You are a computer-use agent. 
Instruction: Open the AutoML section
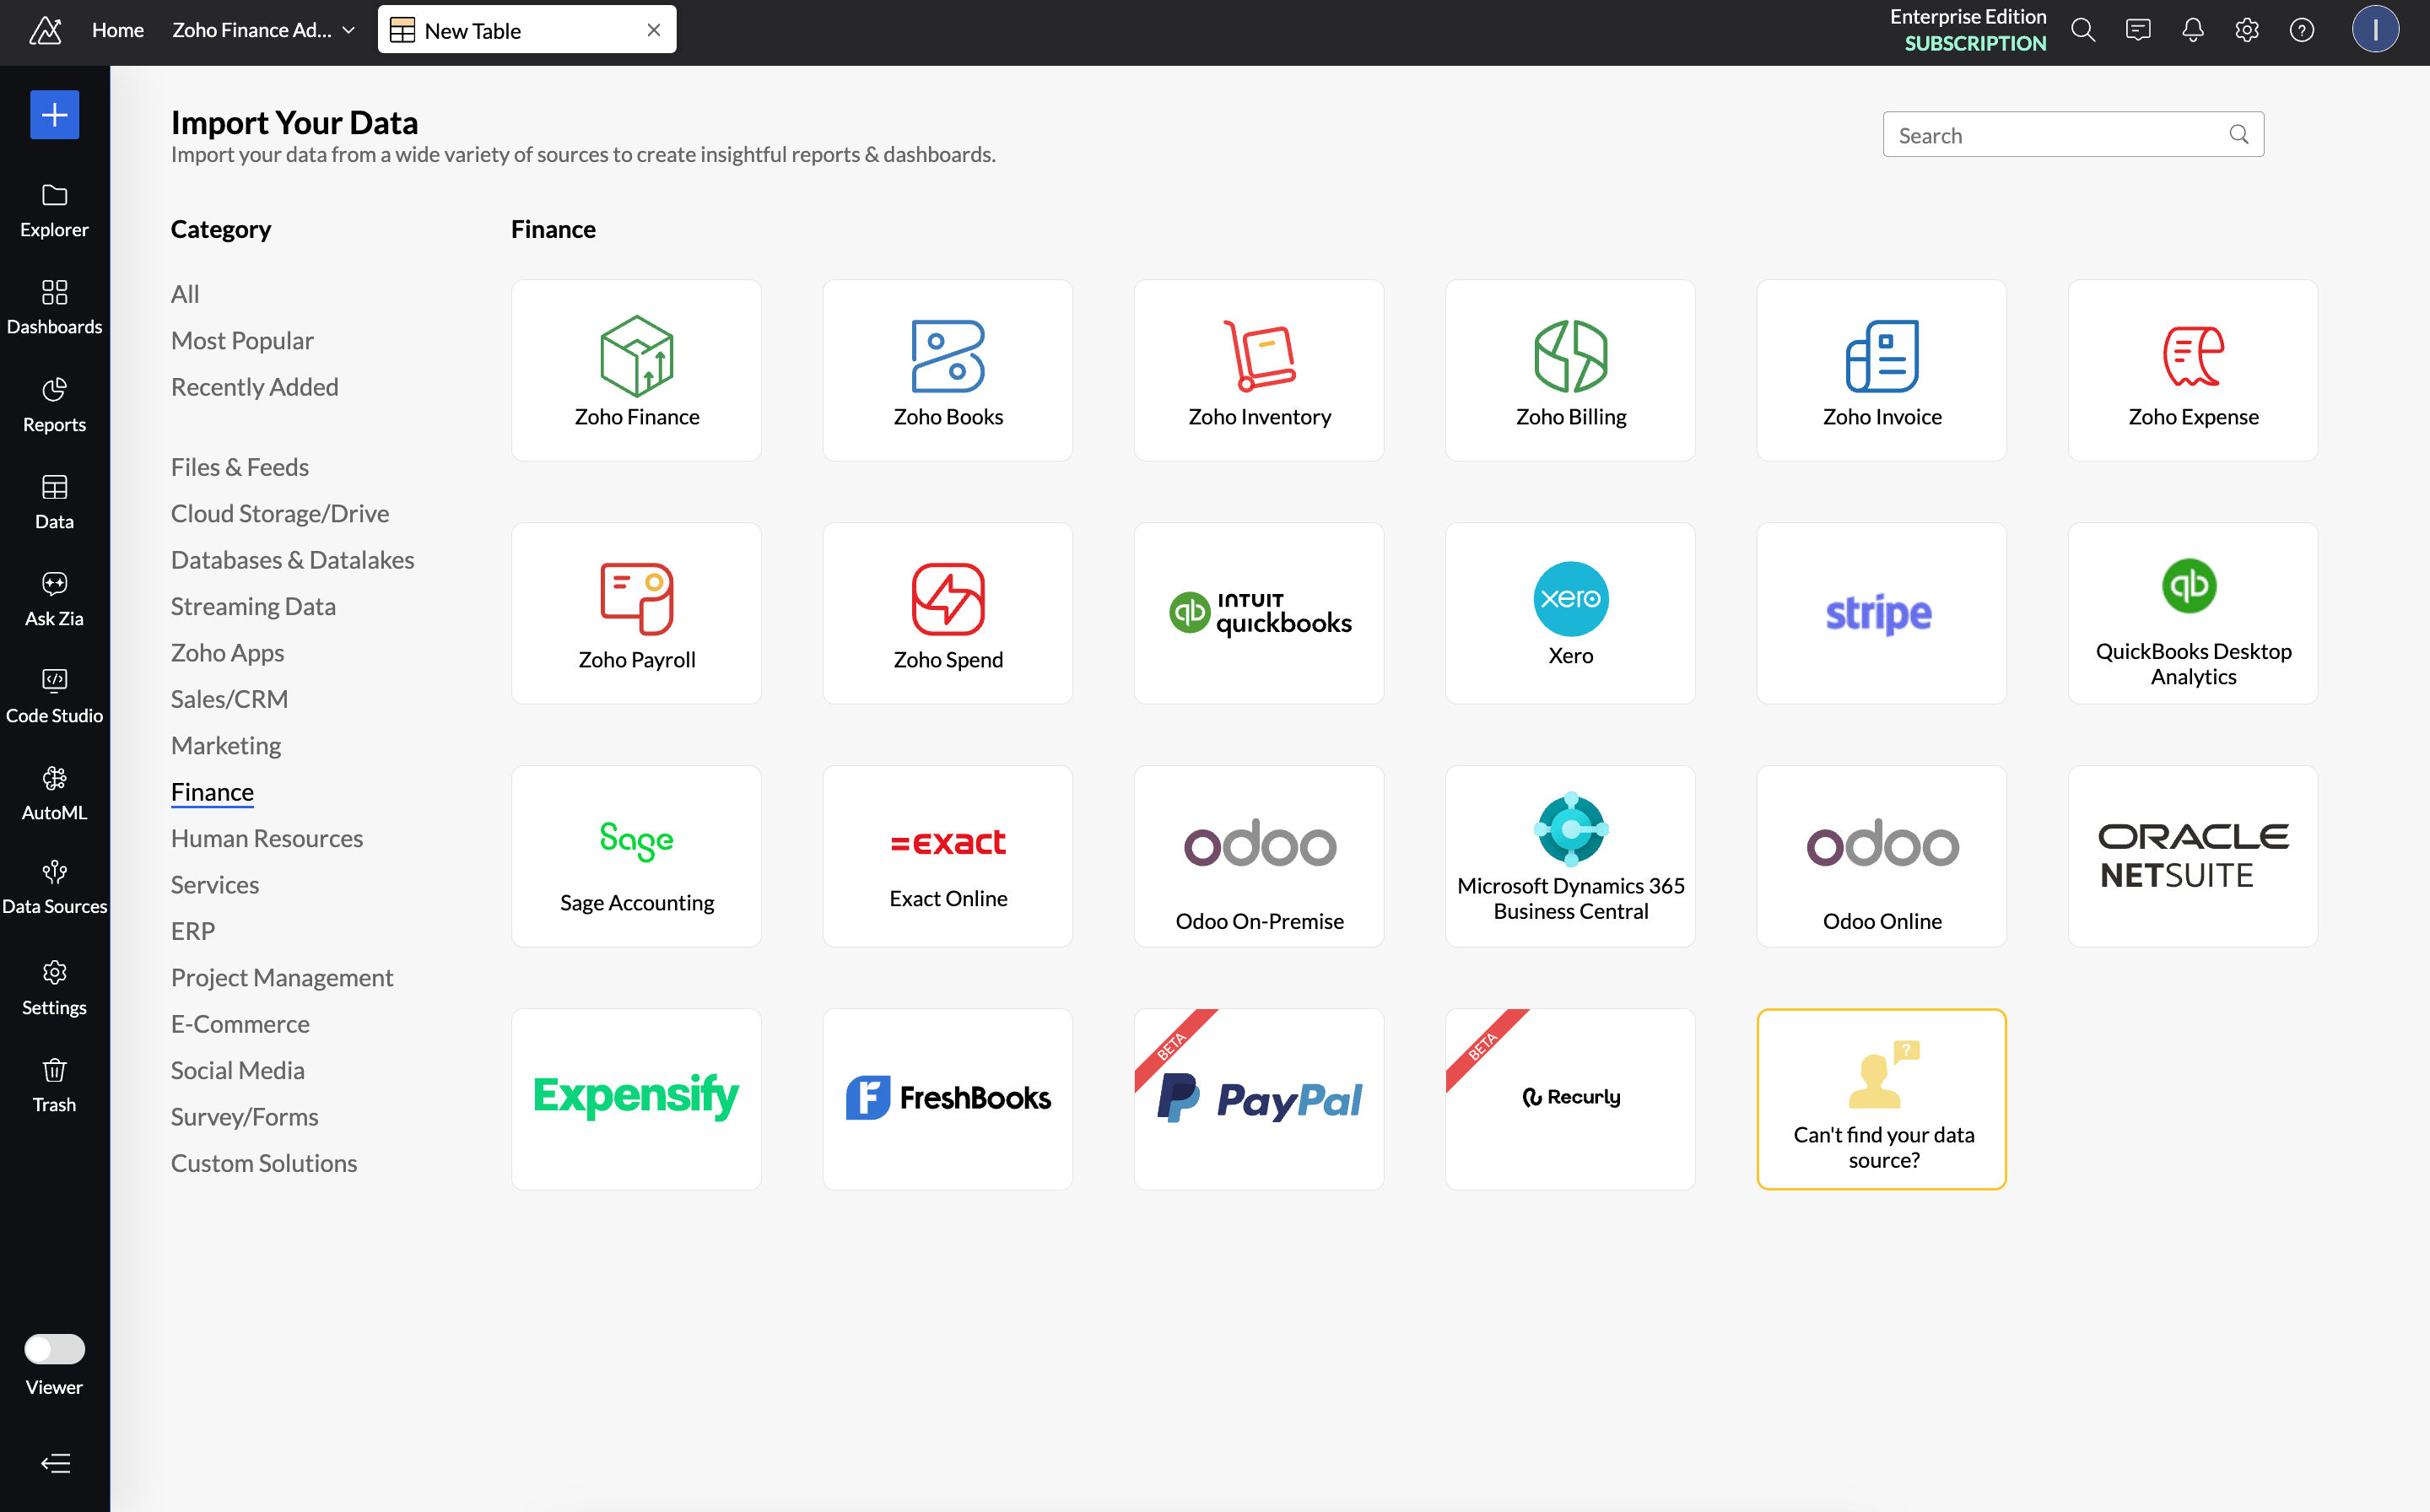pos(54,793)
